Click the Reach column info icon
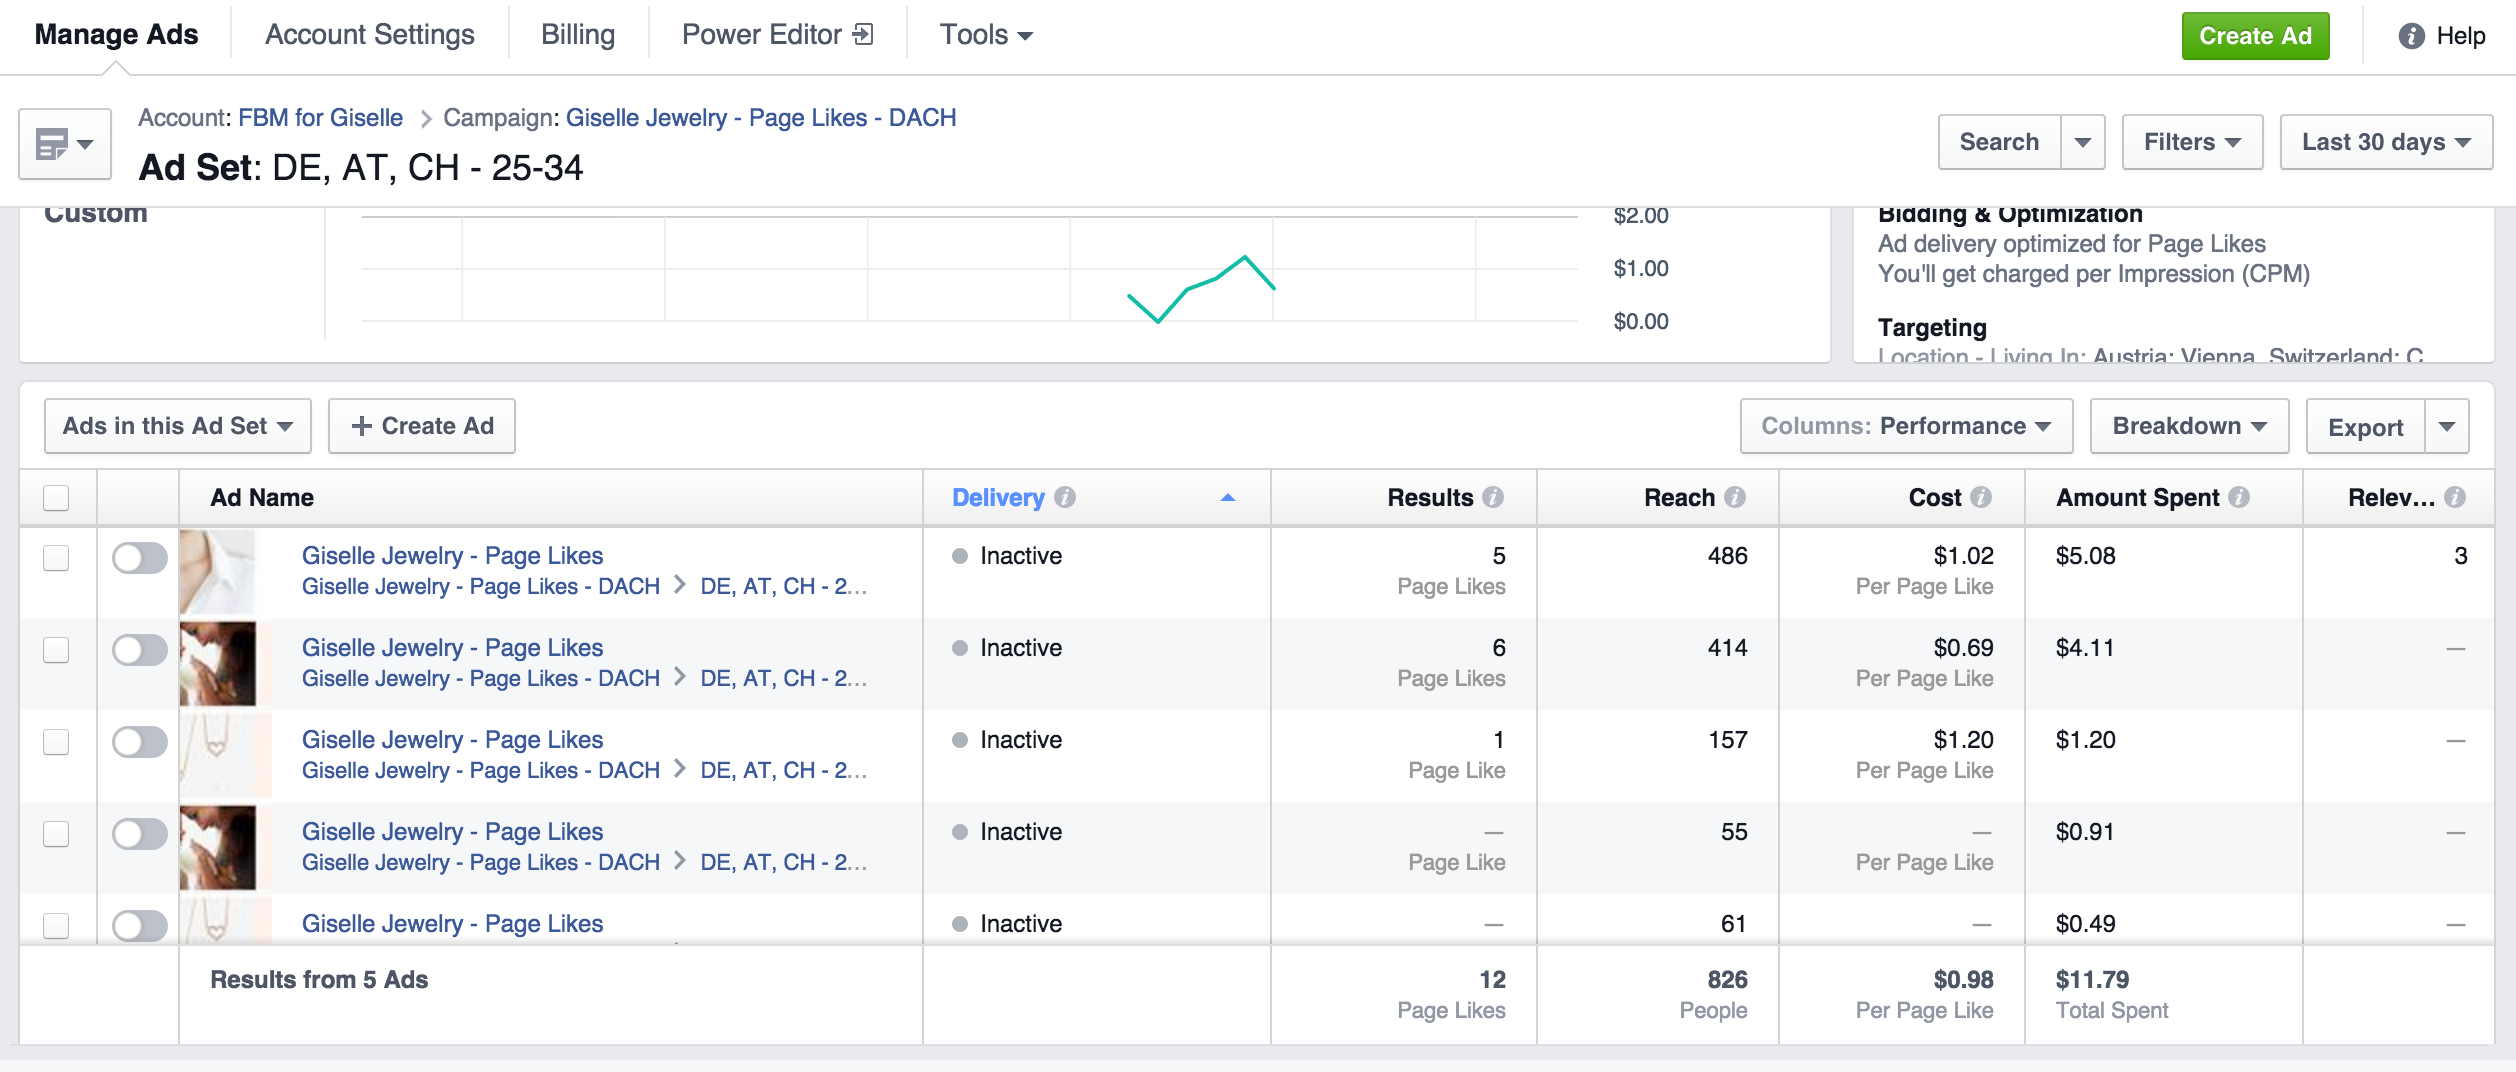 (x=1735, y=497)
